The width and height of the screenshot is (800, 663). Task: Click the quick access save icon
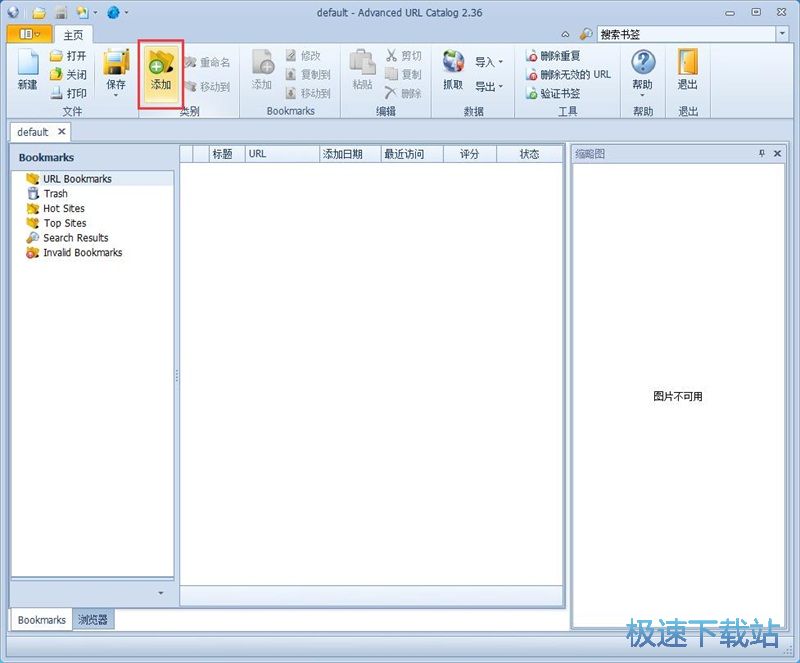[61, 12]
